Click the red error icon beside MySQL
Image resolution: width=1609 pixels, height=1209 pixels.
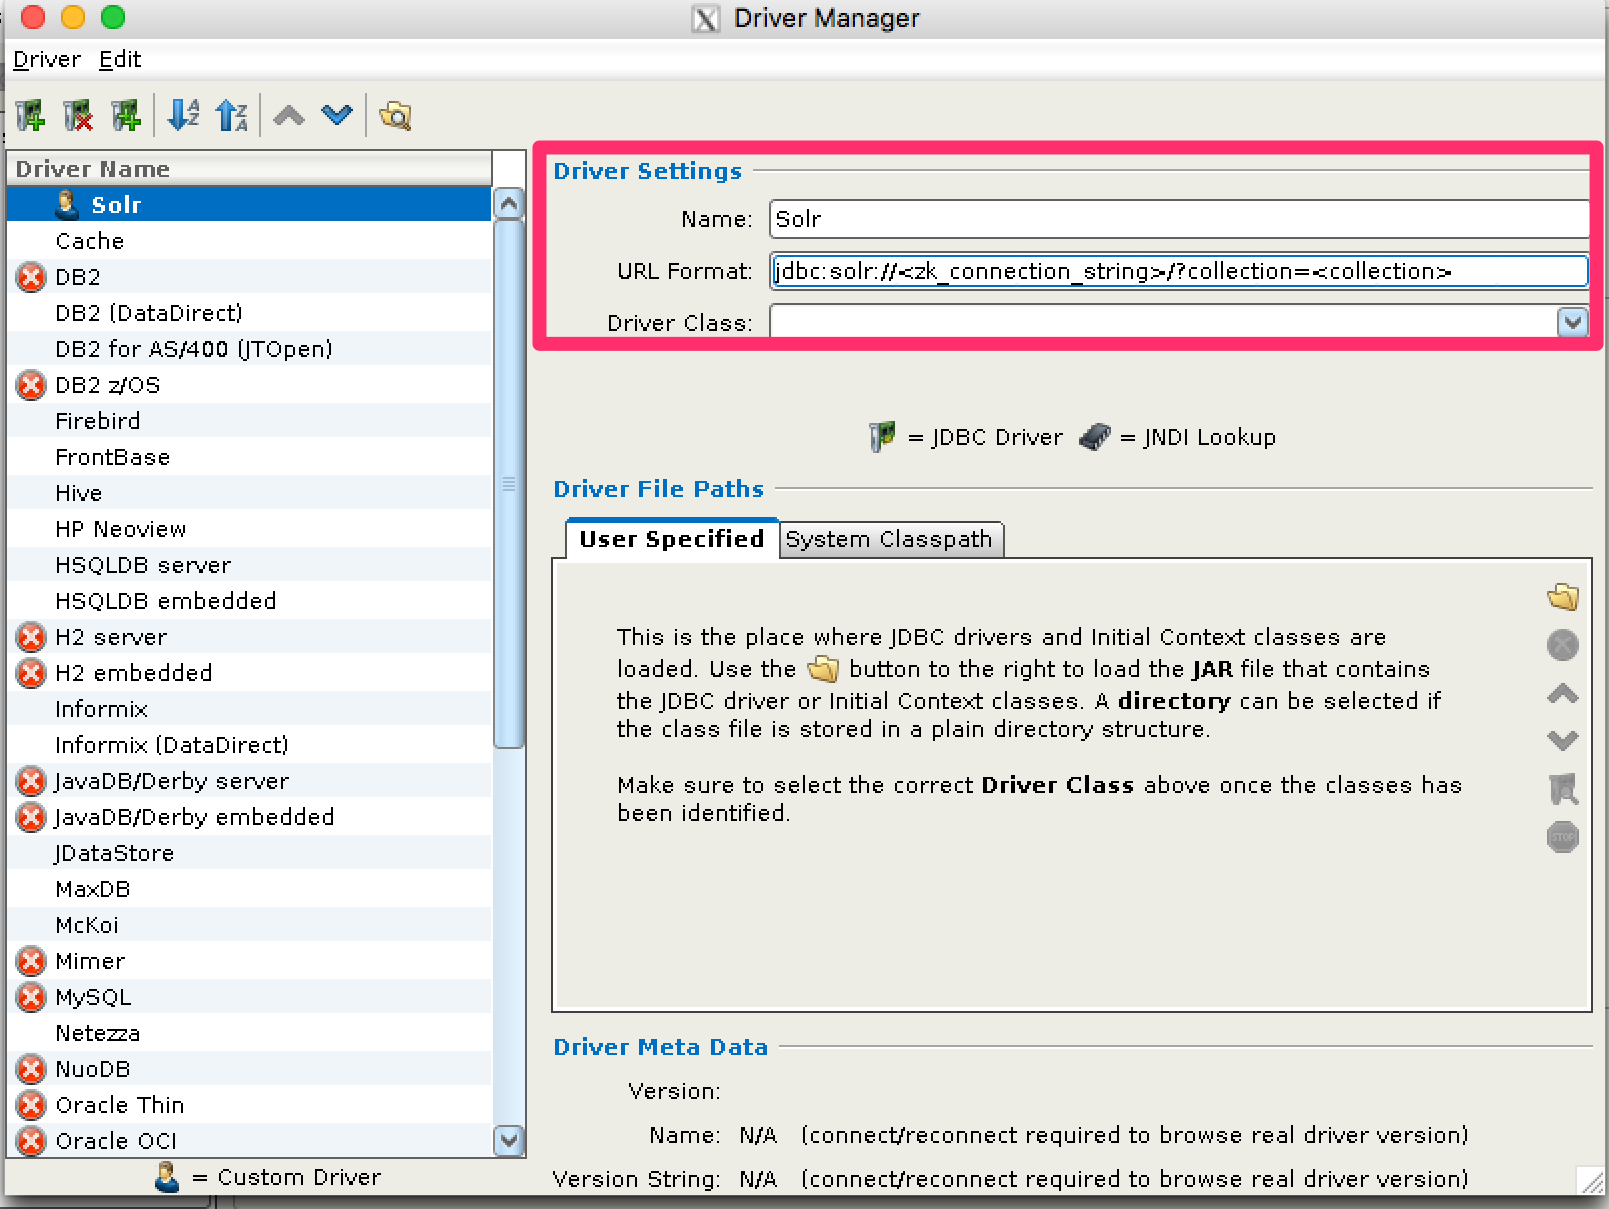31,997
